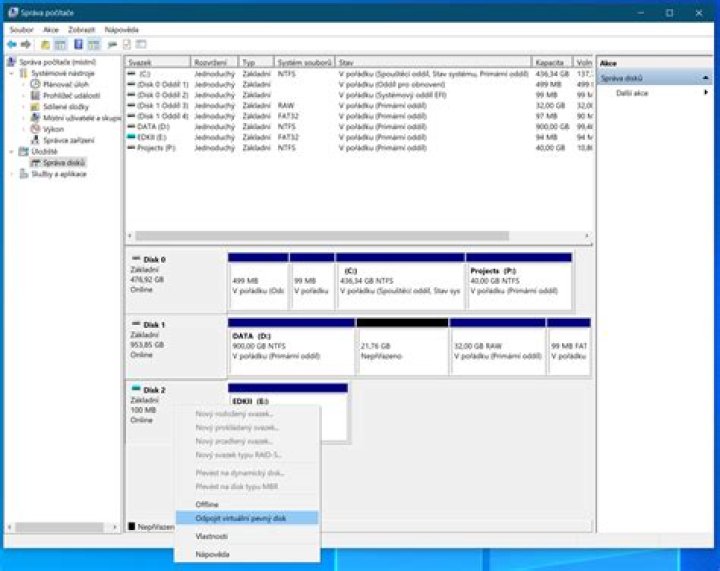Expand the Plánovač úloh branch arrow
This screenshot has width=720, height=571.
24,84
